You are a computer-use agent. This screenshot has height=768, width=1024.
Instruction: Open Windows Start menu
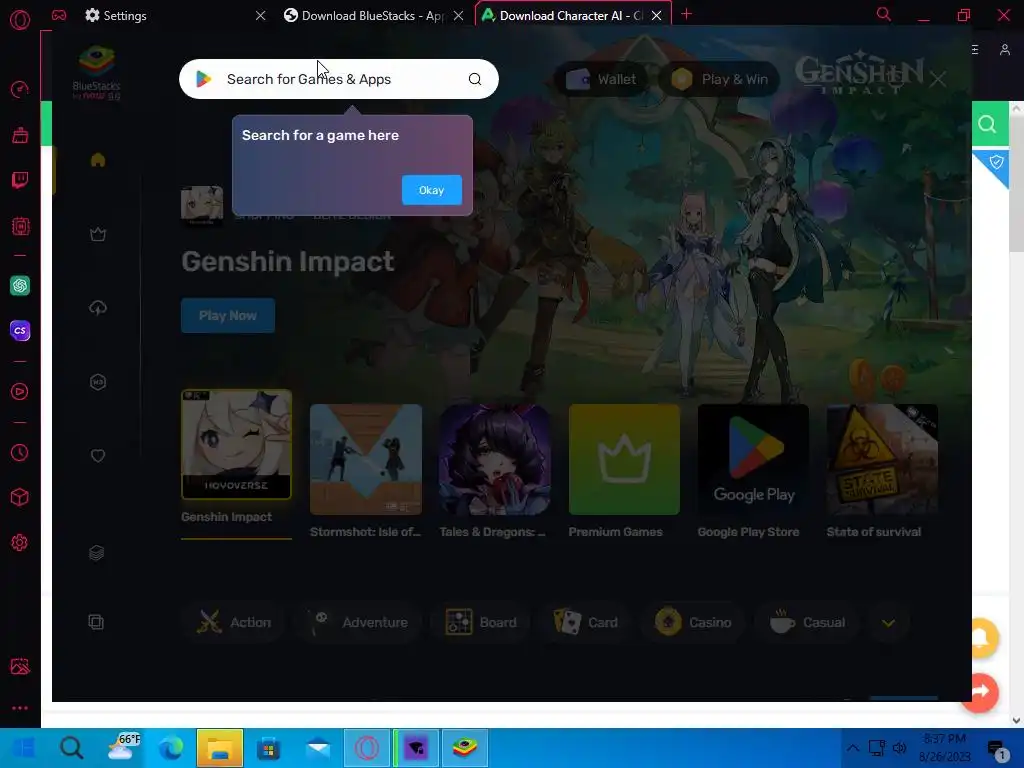(x=23, y=748)
